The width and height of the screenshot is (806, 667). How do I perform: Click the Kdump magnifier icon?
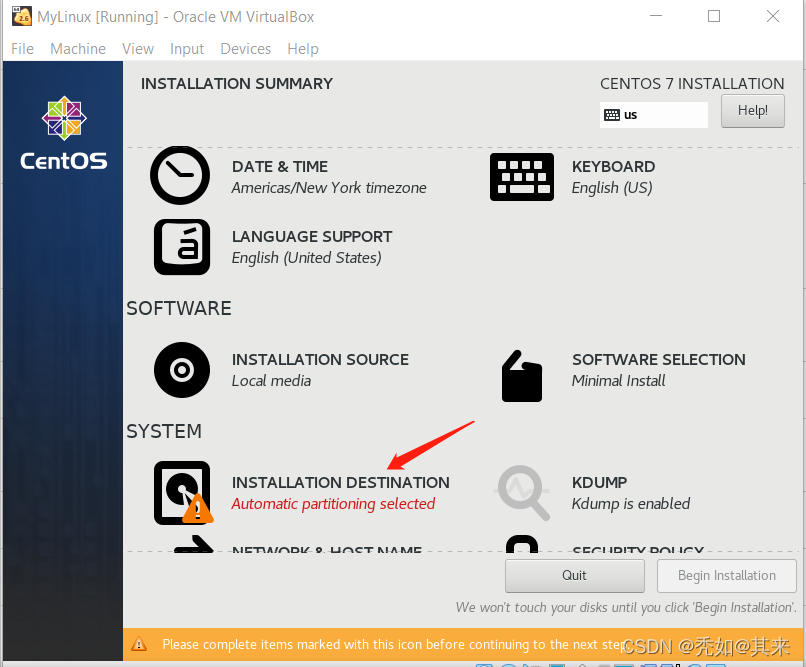coord(522,493)
